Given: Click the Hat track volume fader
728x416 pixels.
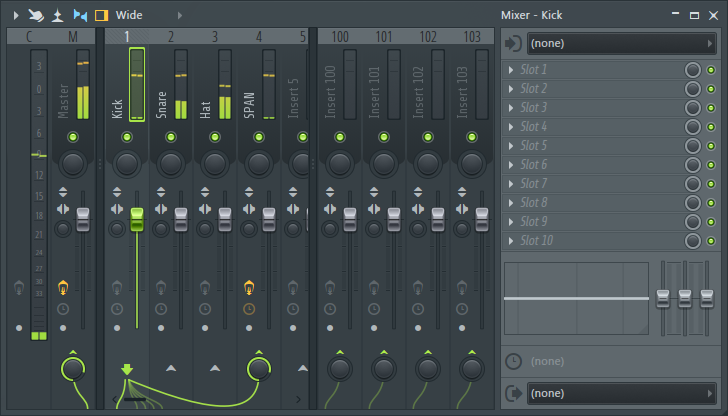Looking at the screenshot, I should (x=225, y=220).
